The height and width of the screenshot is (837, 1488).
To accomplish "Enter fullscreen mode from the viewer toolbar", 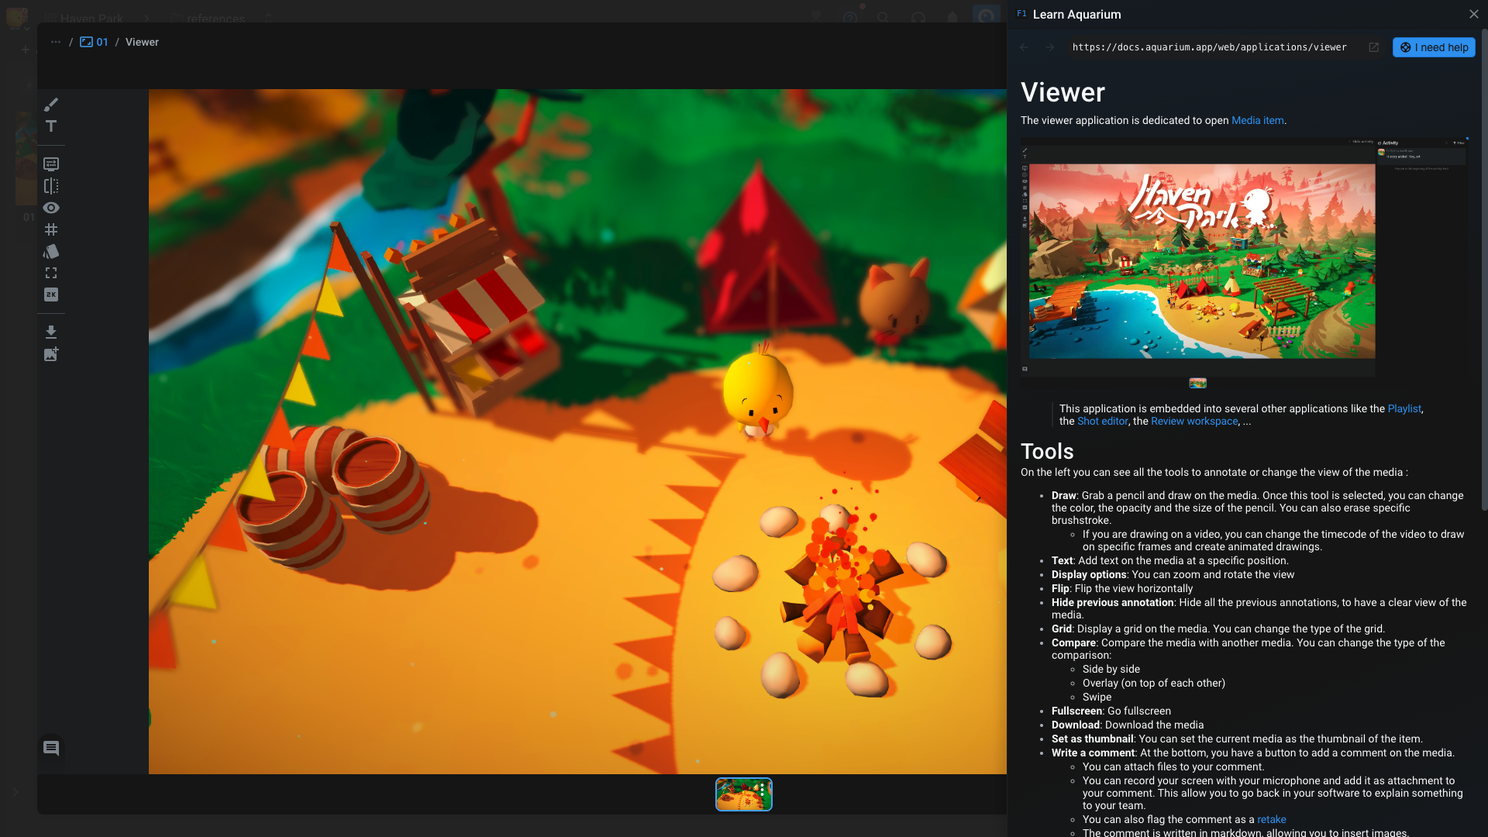I will pyautogui.click(x=51, y=273).
